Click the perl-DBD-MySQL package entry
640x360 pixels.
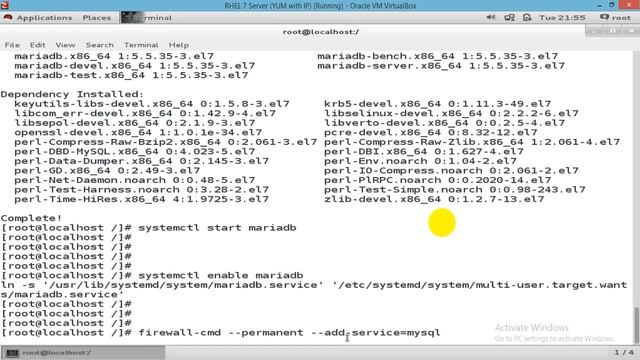tap(135, 151)
